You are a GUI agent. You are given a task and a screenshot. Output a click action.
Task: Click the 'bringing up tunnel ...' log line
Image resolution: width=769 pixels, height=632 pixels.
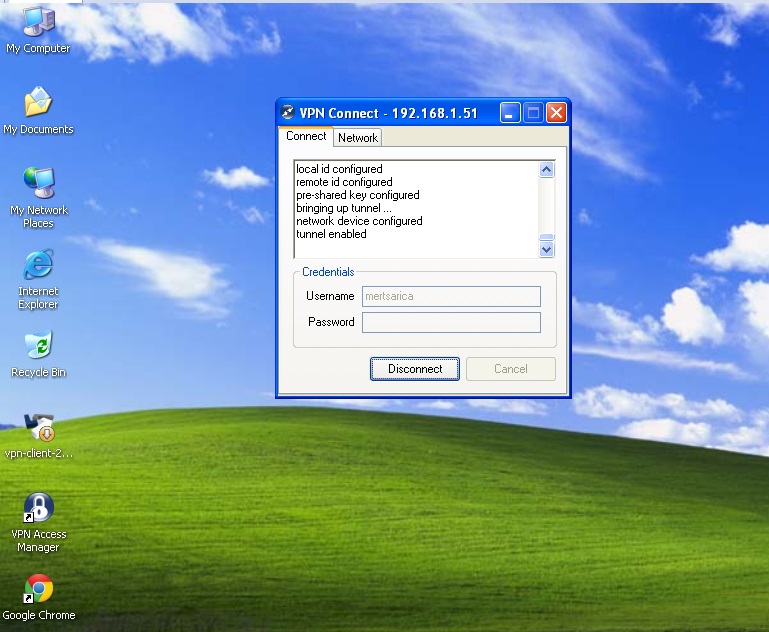click(x=343, y=208)
